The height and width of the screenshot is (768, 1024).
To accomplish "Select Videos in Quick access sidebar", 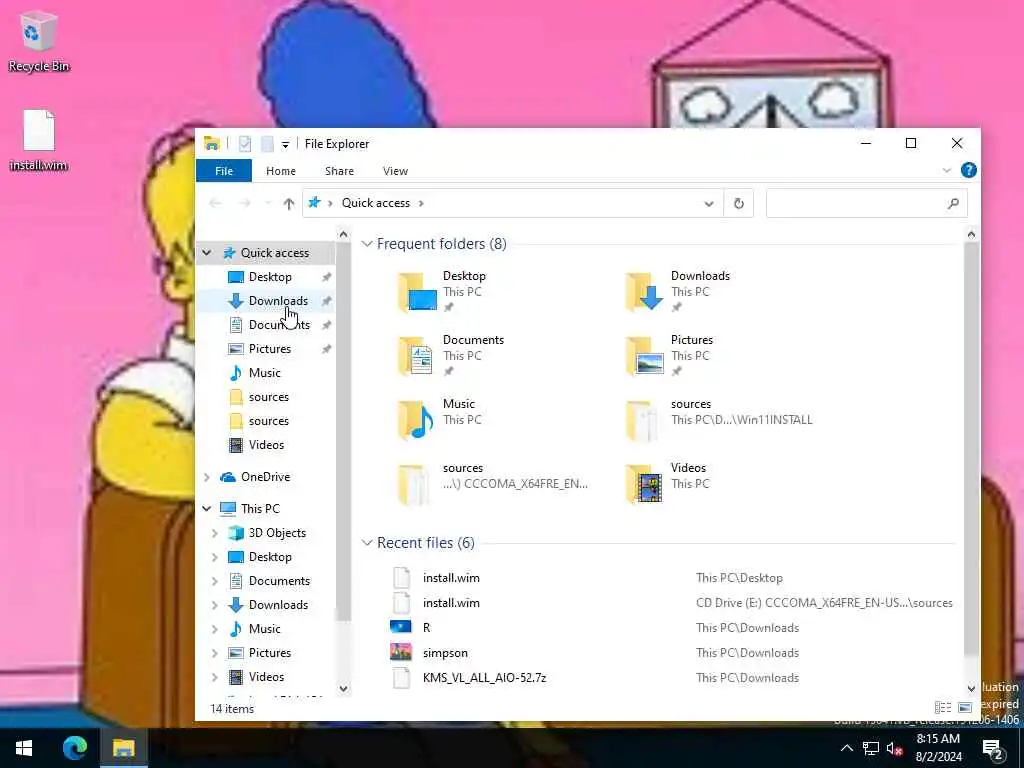I will tap(266, 445).
